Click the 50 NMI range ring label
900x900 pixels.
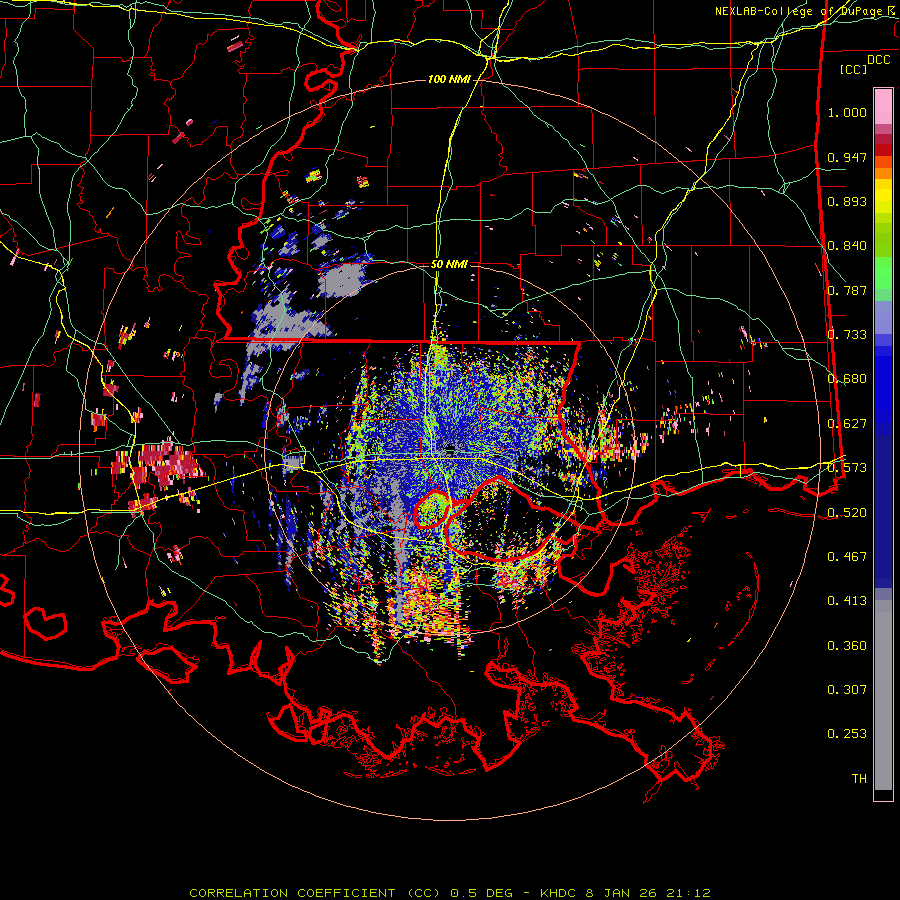pos(449,264)
